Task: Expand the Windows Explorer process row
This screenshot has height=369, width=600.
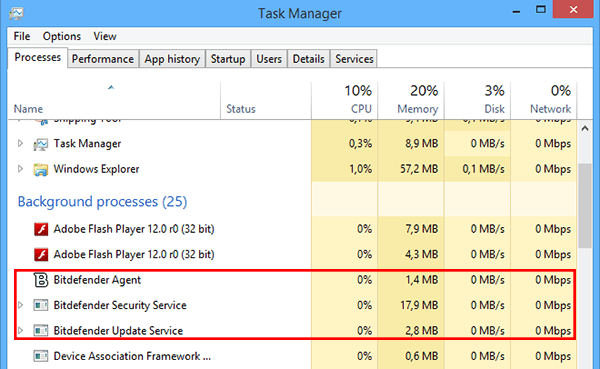Action: coord(20,169)
